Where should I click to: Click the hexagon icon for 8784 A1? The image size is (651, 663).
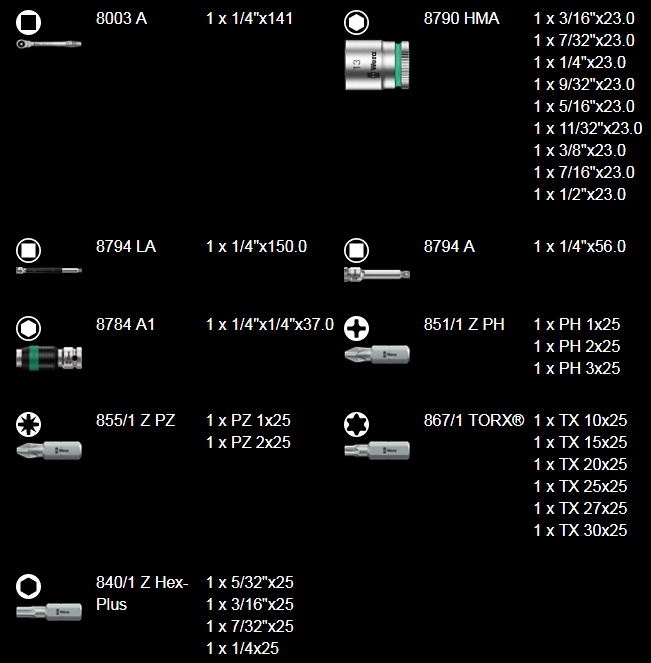28,328
